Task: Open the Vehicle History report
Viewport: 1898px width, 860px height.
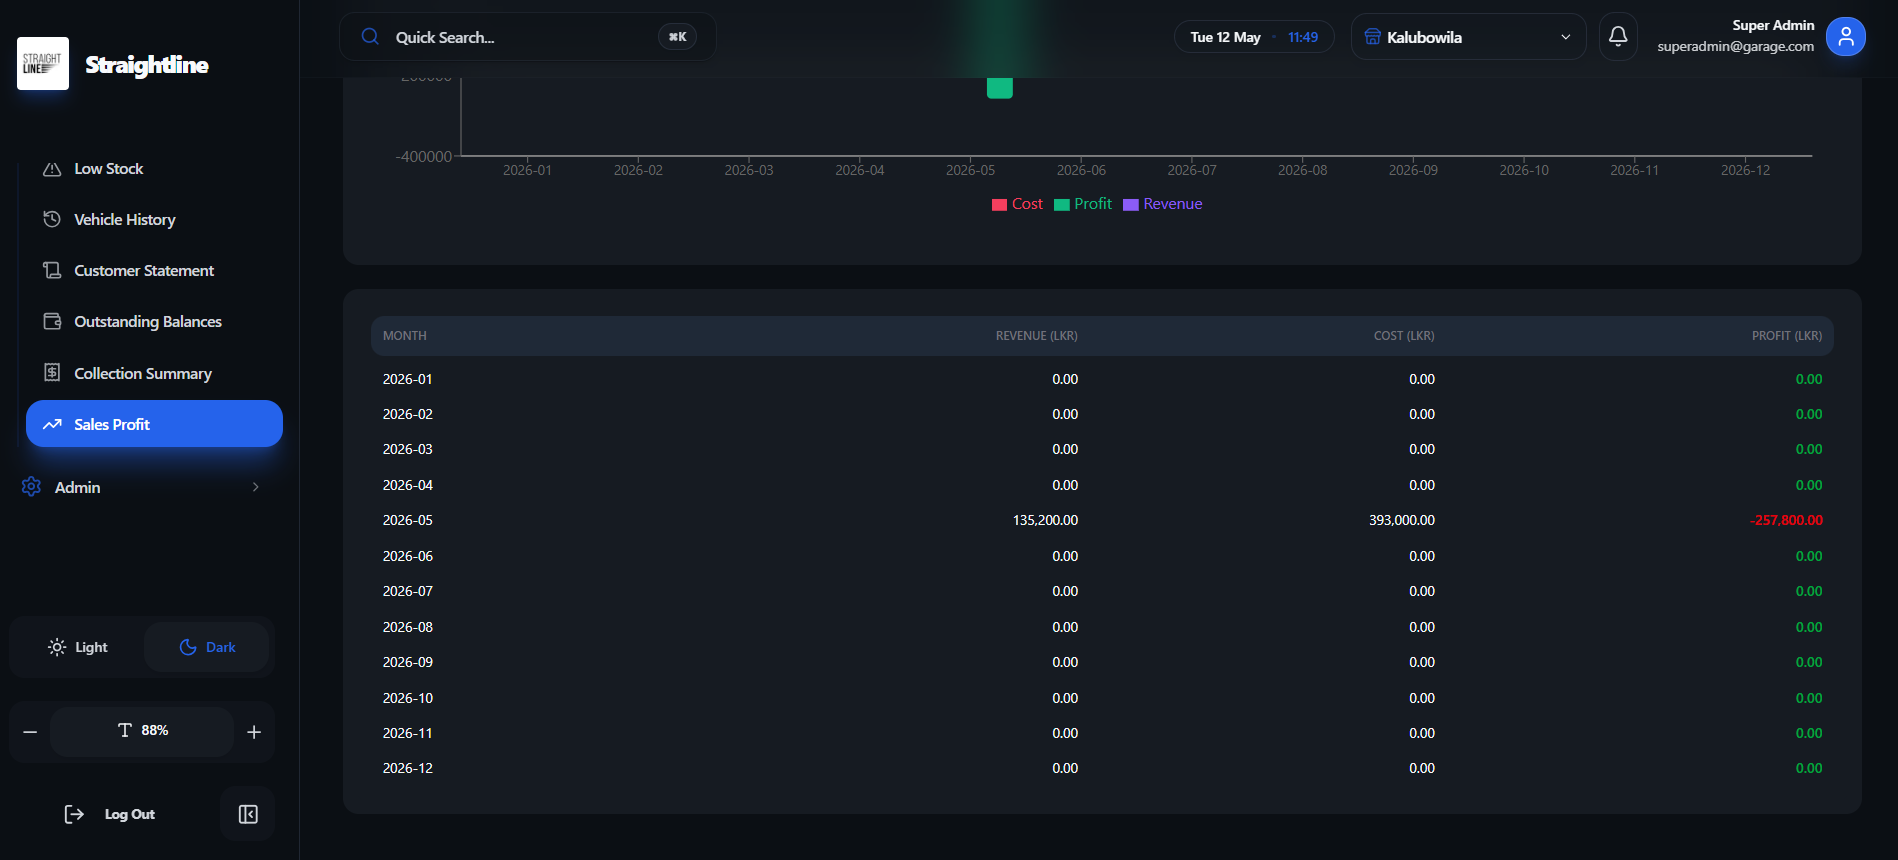Action: coord(154,219)
